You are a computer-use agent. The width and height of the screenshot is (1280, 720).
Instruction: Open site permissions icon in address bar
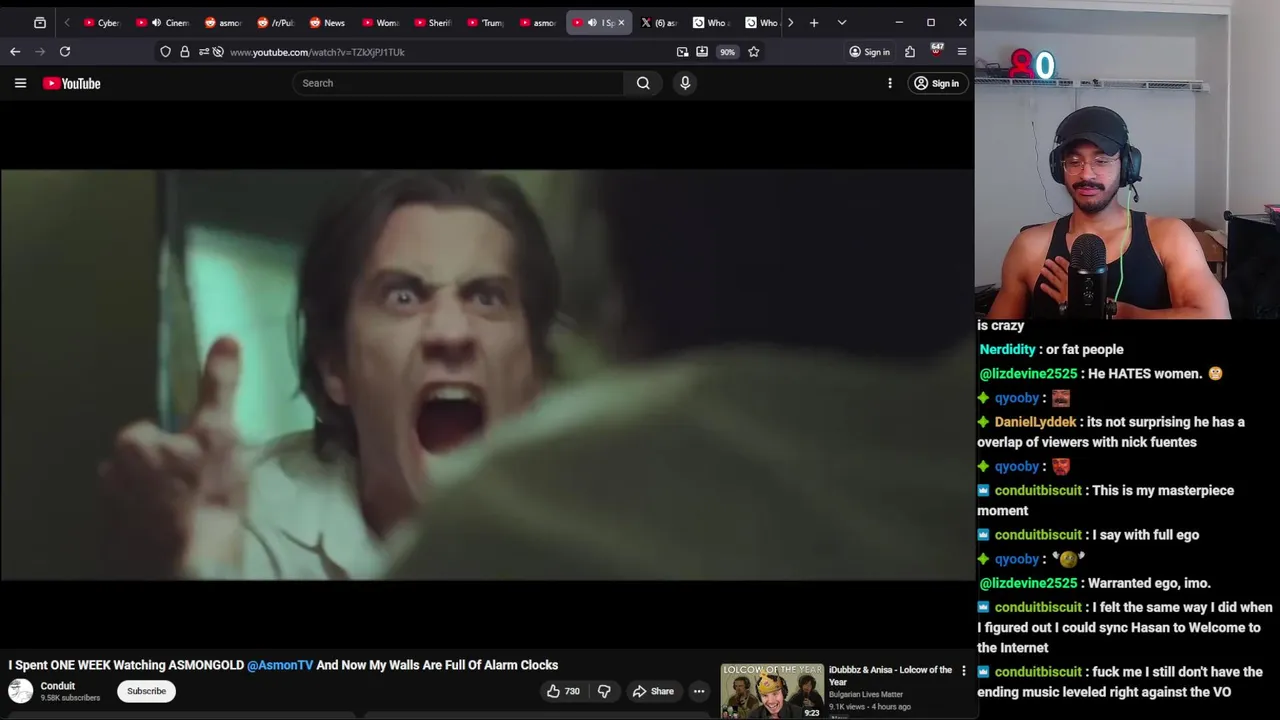click(x=204, y=52)
